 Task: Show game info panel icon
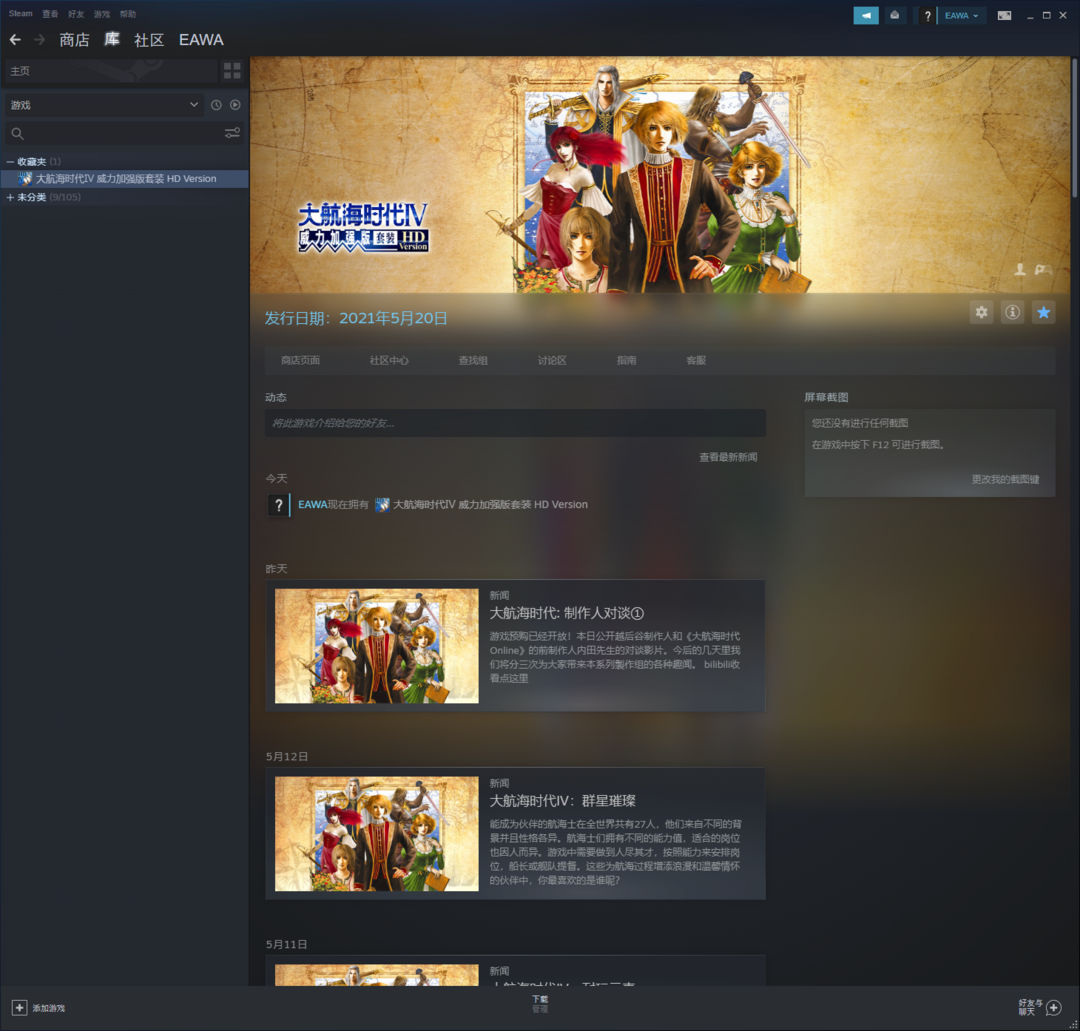click(1012, 313)
